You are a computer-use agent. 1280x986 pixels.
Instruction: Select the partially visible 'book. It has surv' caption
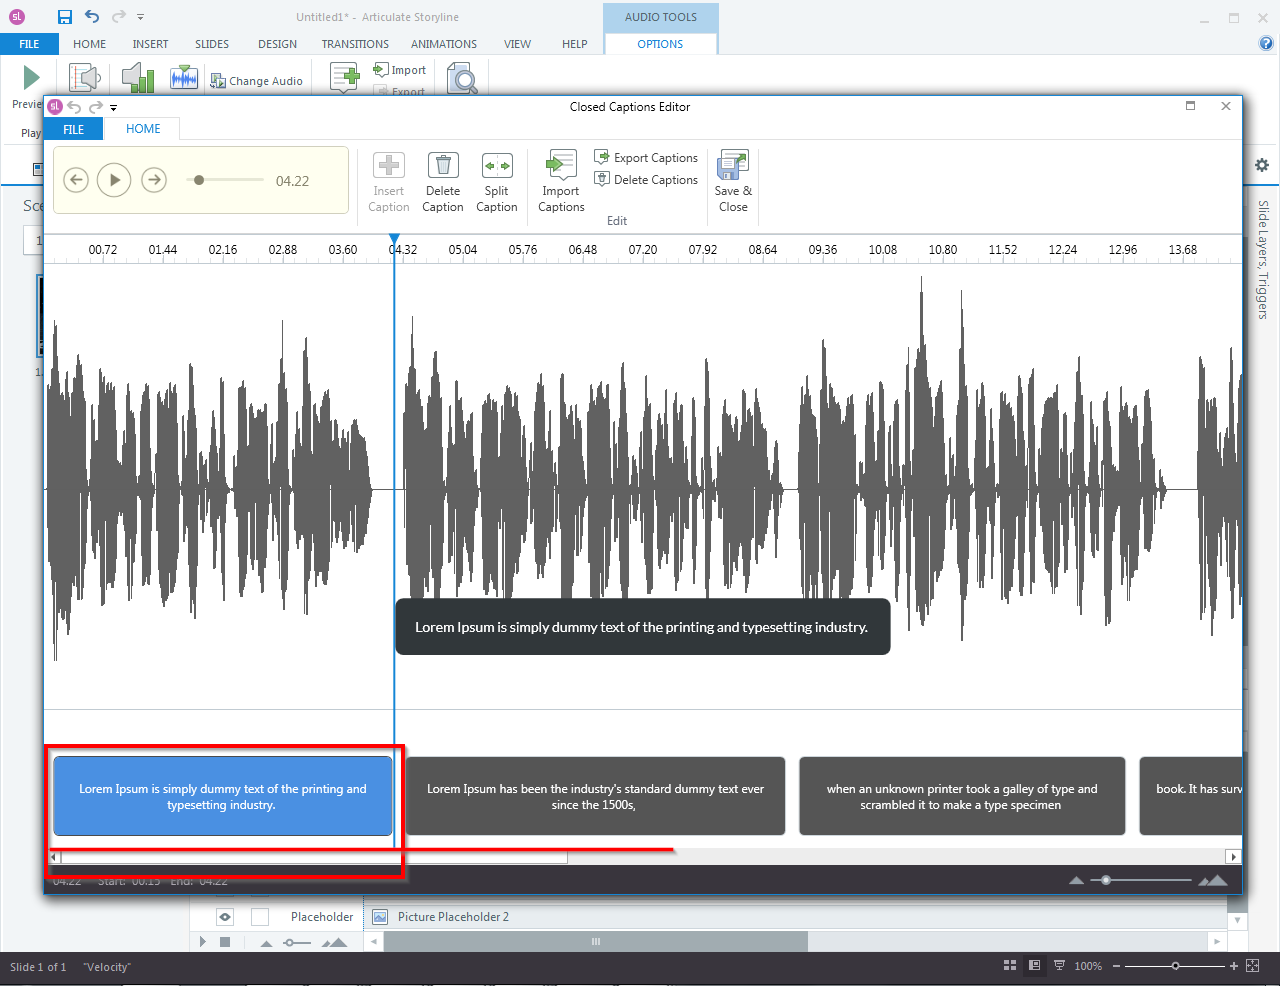[x=1191, y=796]
